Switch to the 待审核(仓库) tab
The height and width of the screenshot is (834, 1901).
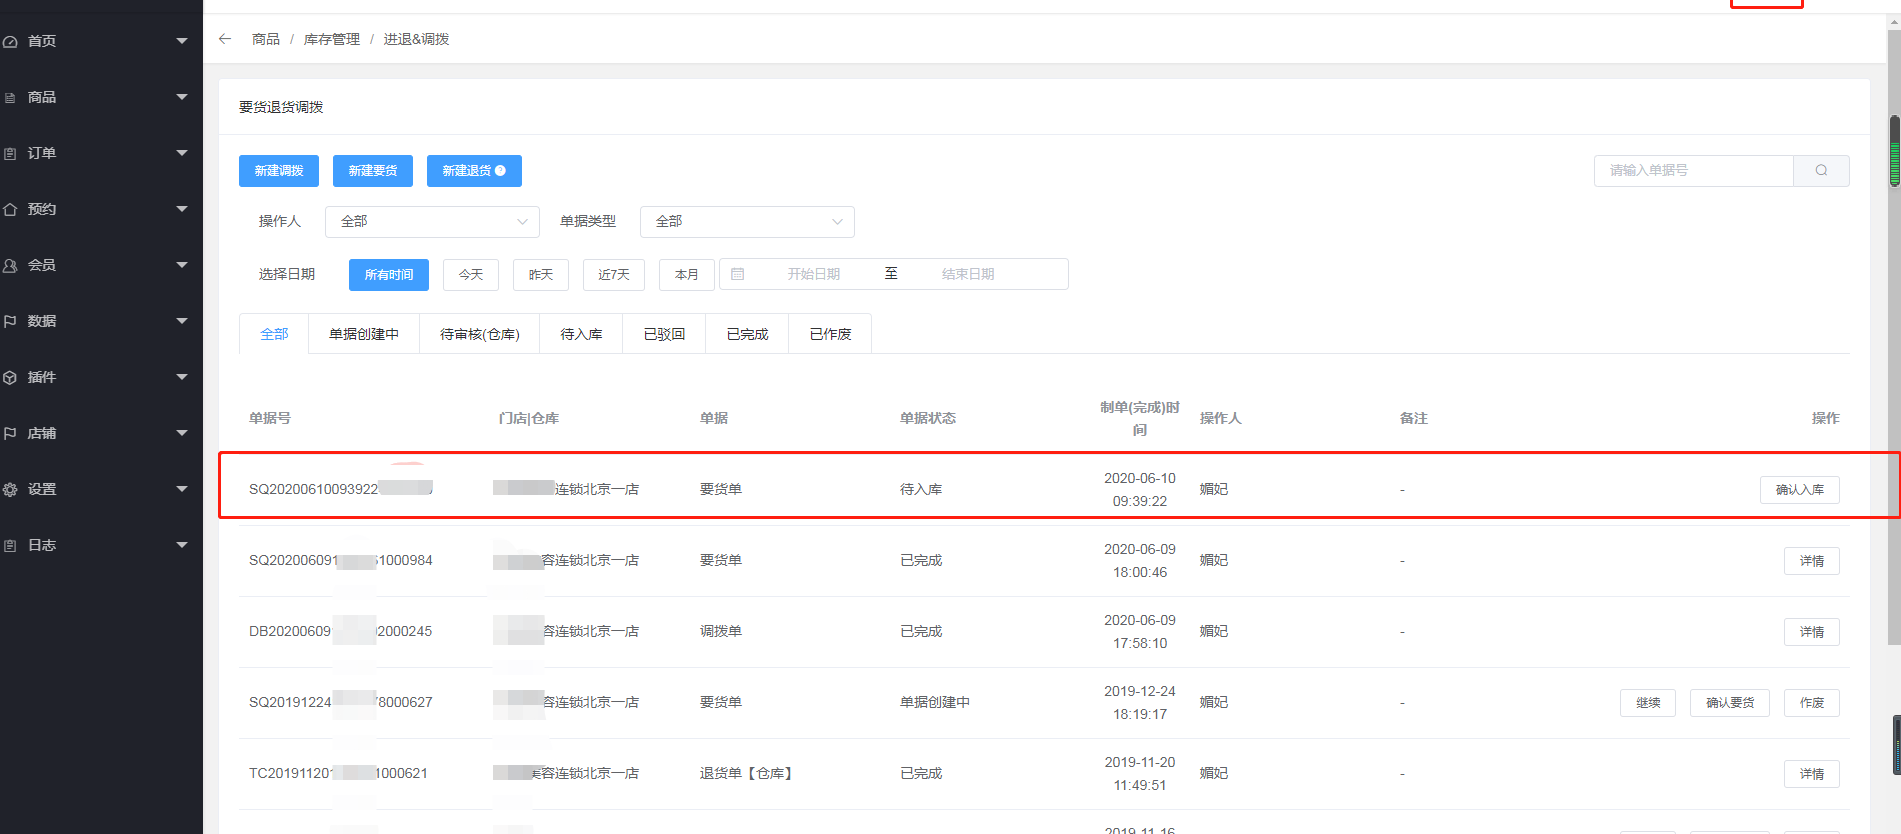480,334
